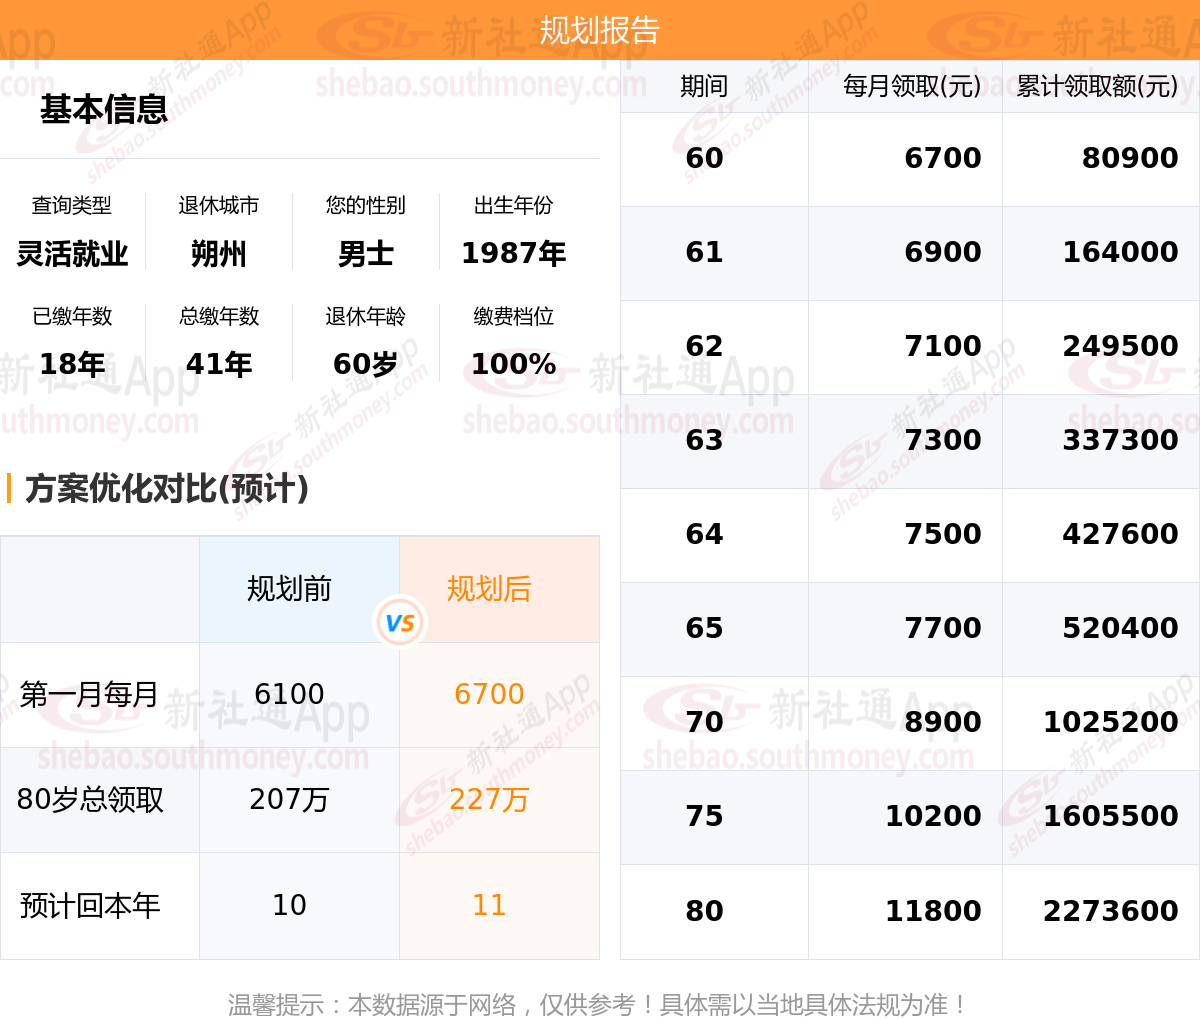Click the 查询类型 label

click(x=72, y=205)
